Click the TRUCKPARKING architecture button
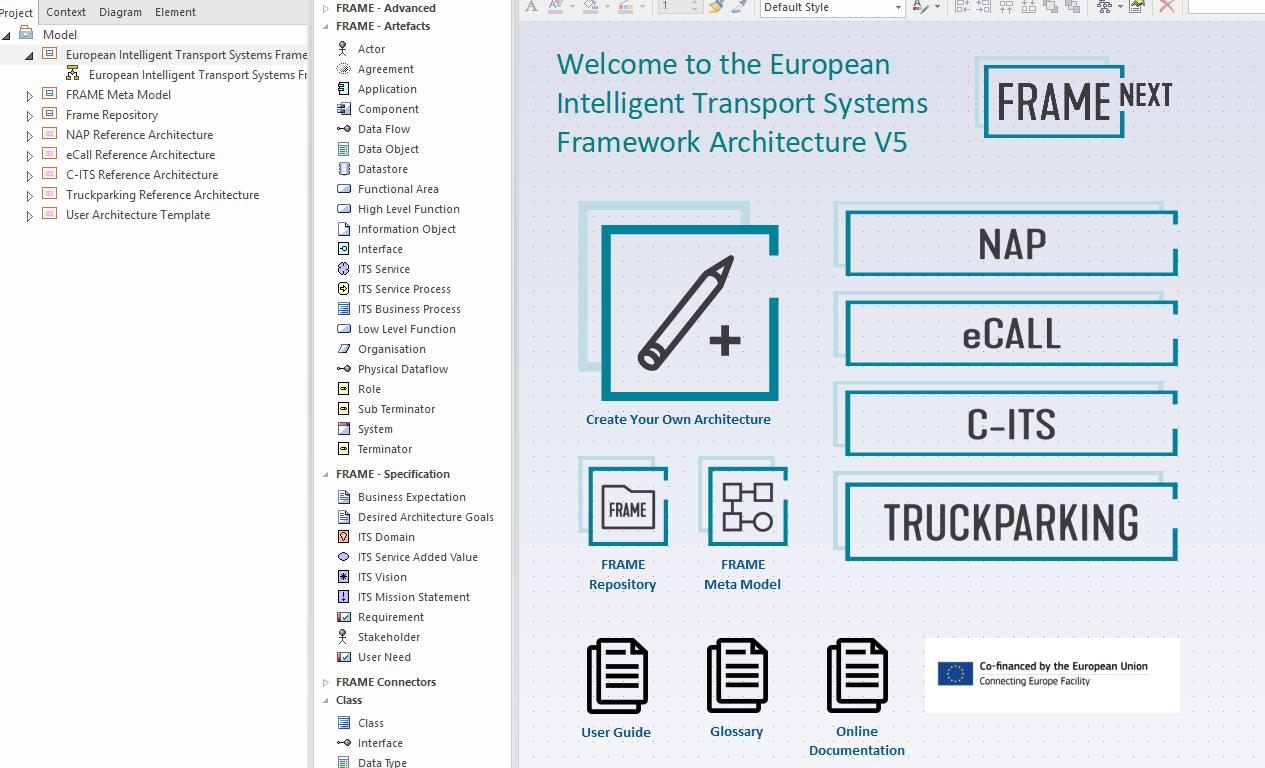Viewport: 1265px width, 768px height. point(1011,522)
